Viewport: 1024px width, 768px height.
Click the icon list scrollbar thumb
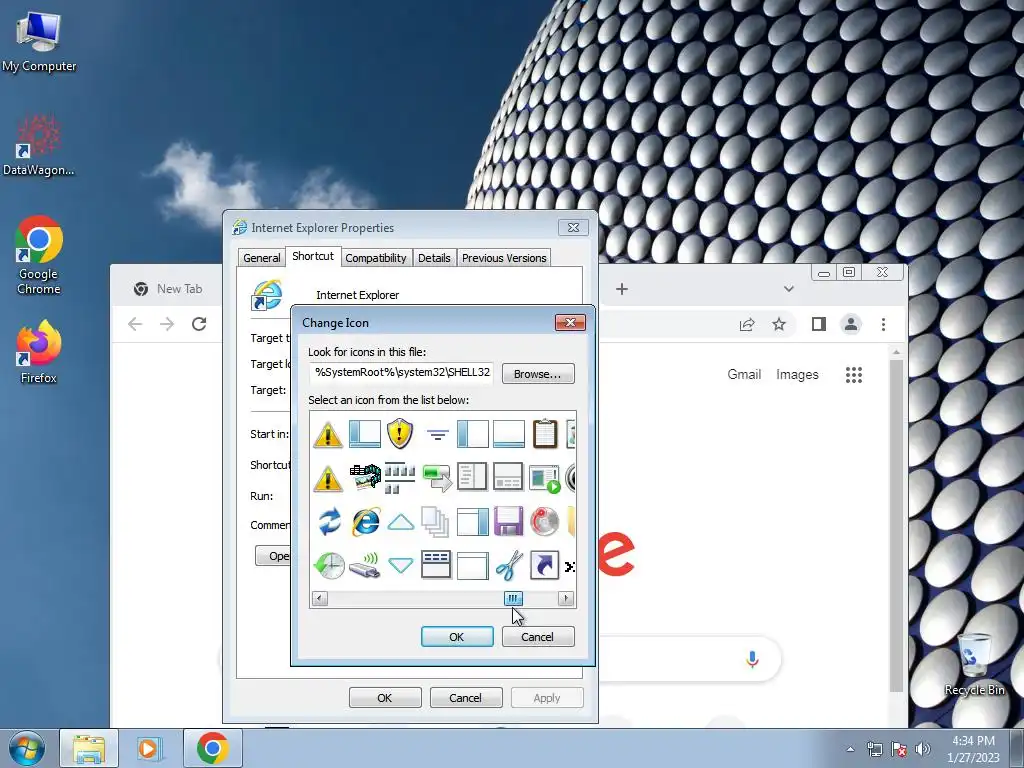click(x=514, y=598)
